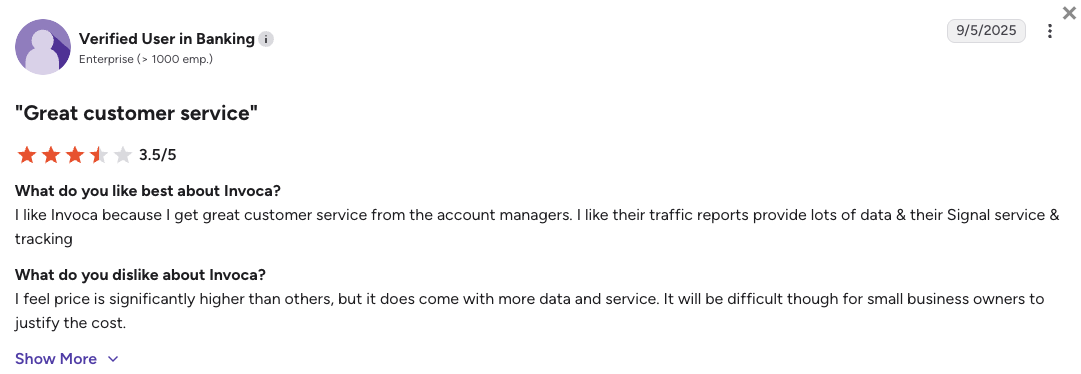Open the "Great customer service" review title
The image size is (1081, 374).
pos(137,113)
